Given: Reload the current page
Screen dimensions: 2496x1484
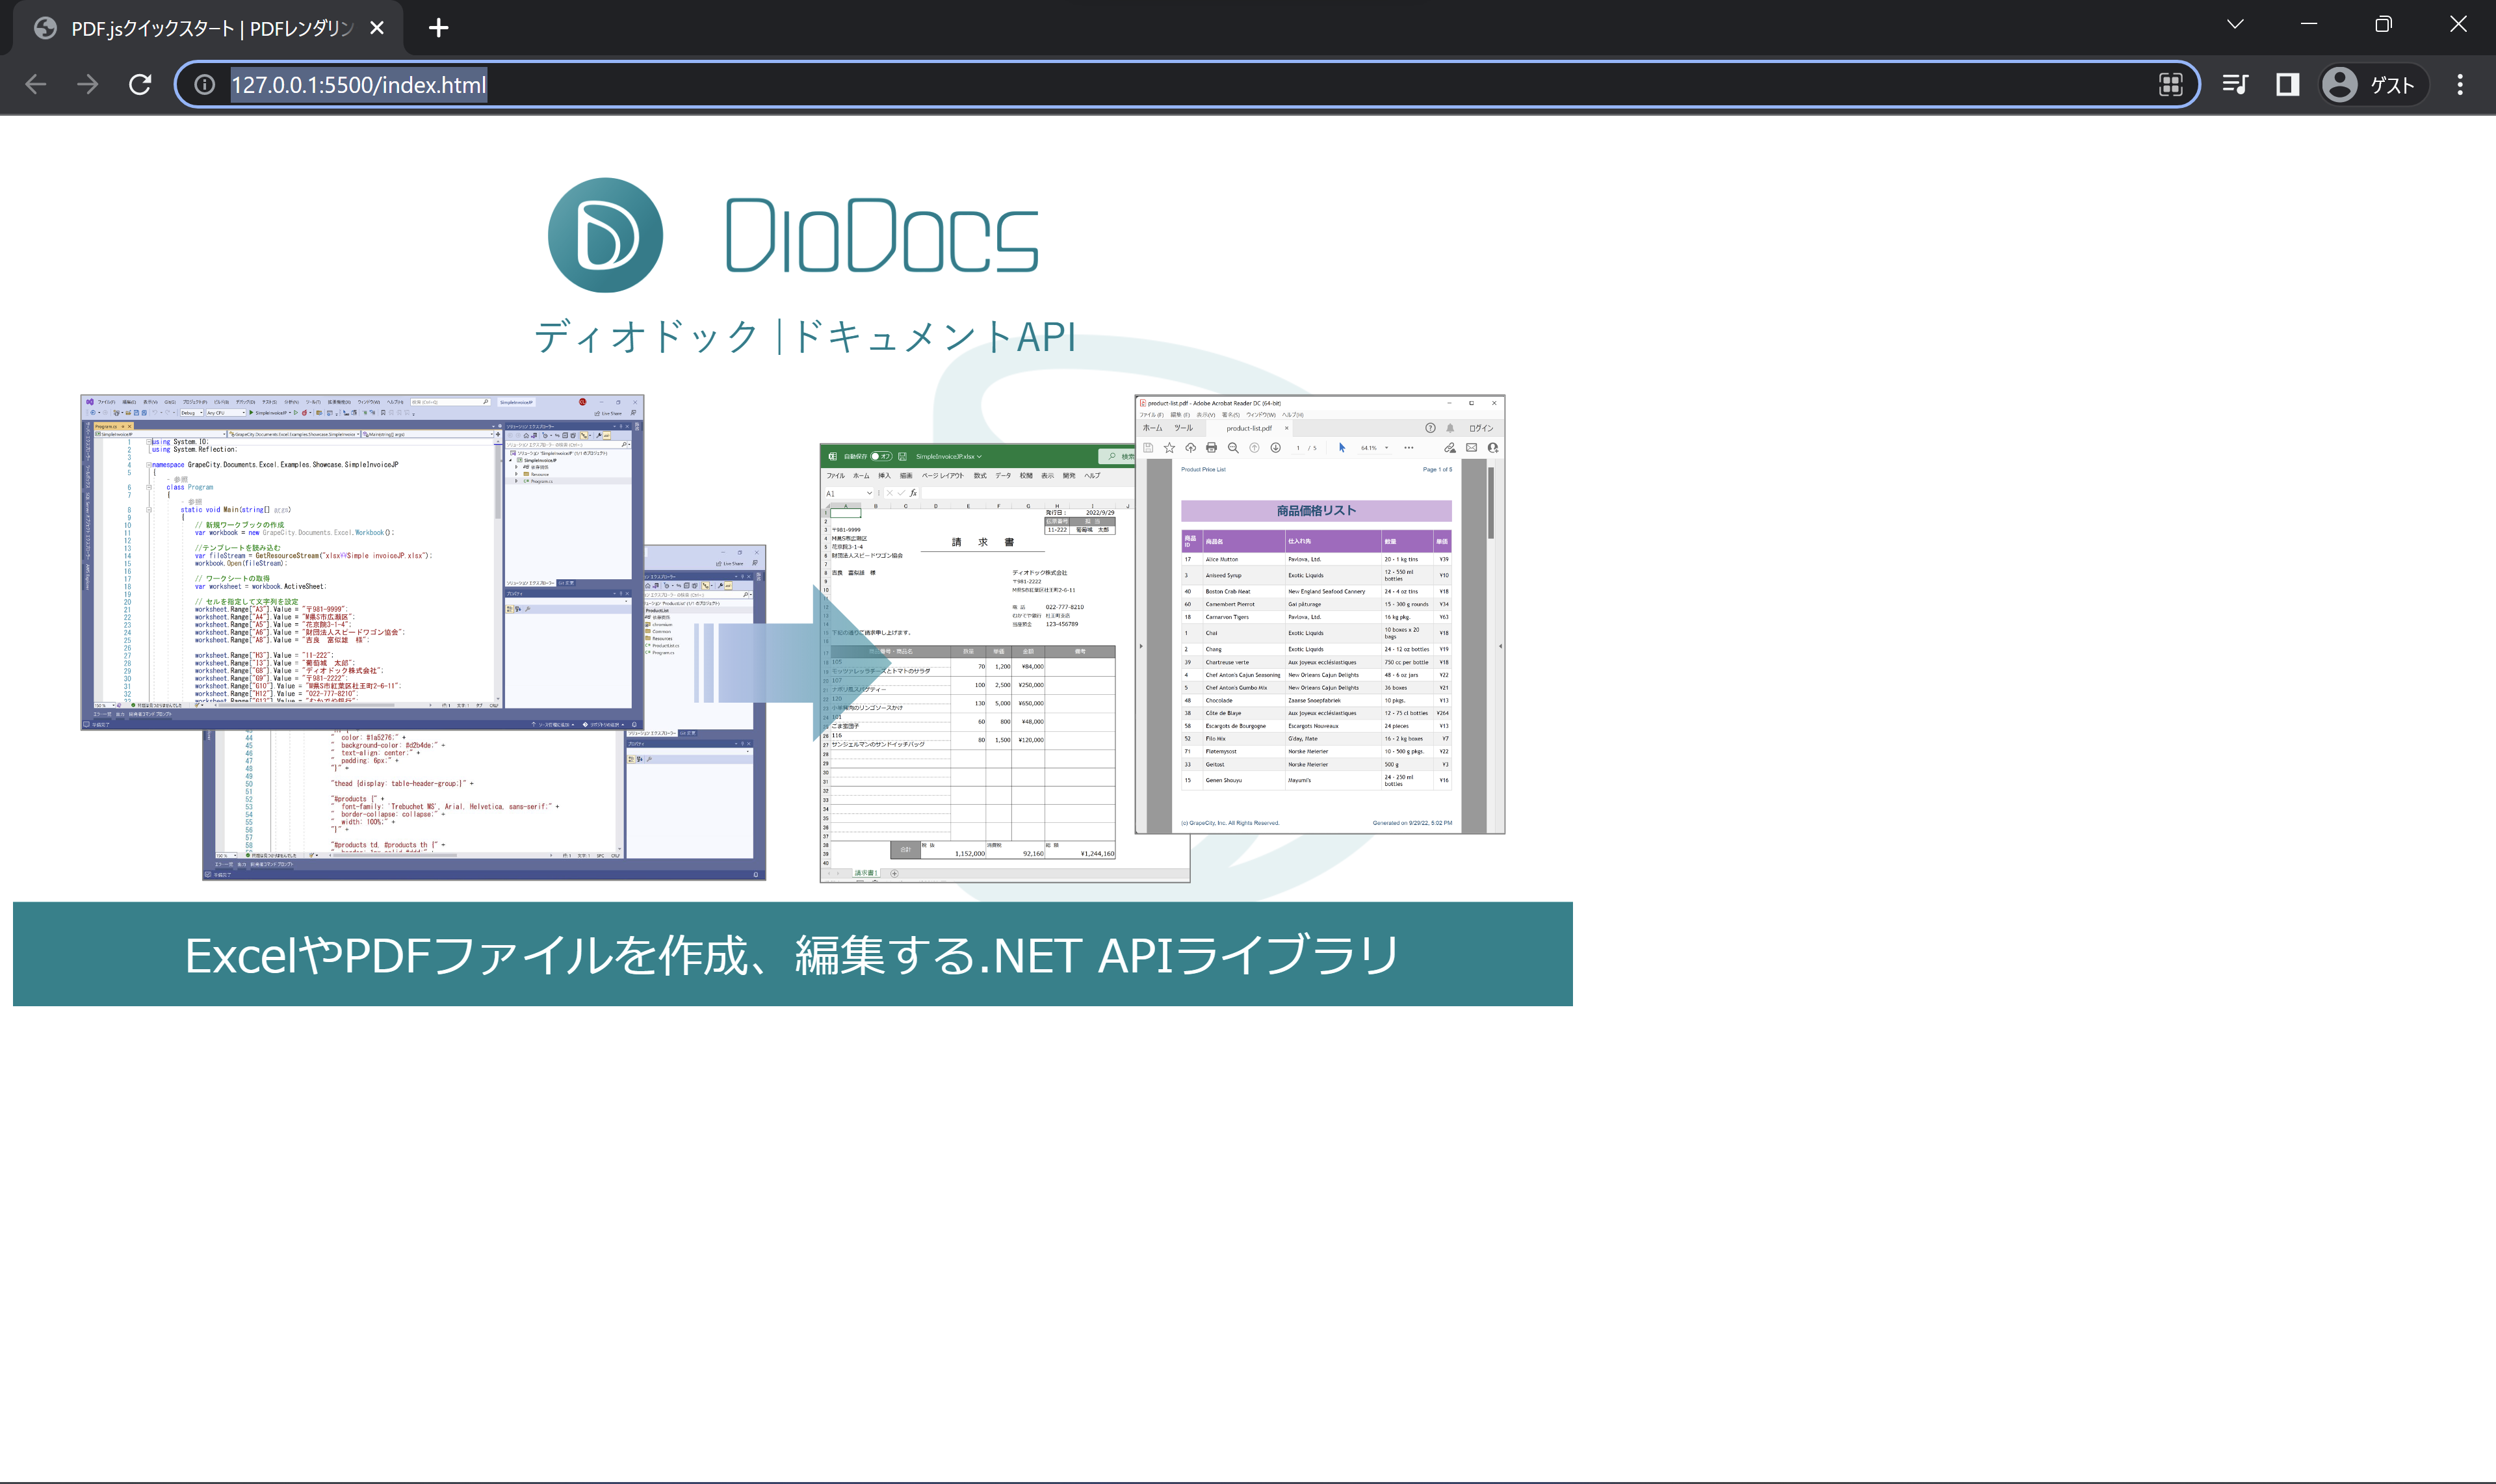Looking at the screenshot, I should click(x=140, y=85).
